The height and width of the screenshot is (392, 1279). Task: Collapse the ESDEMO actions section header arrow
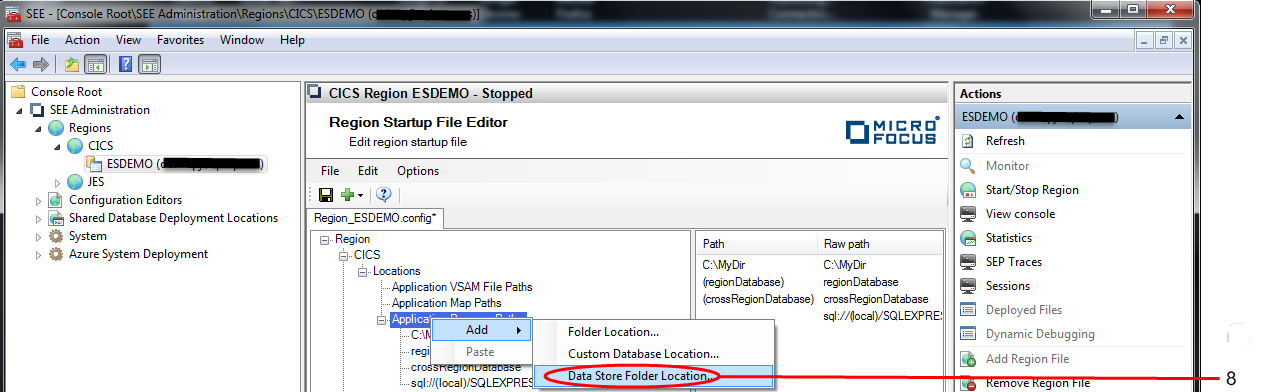point(1181,117)
